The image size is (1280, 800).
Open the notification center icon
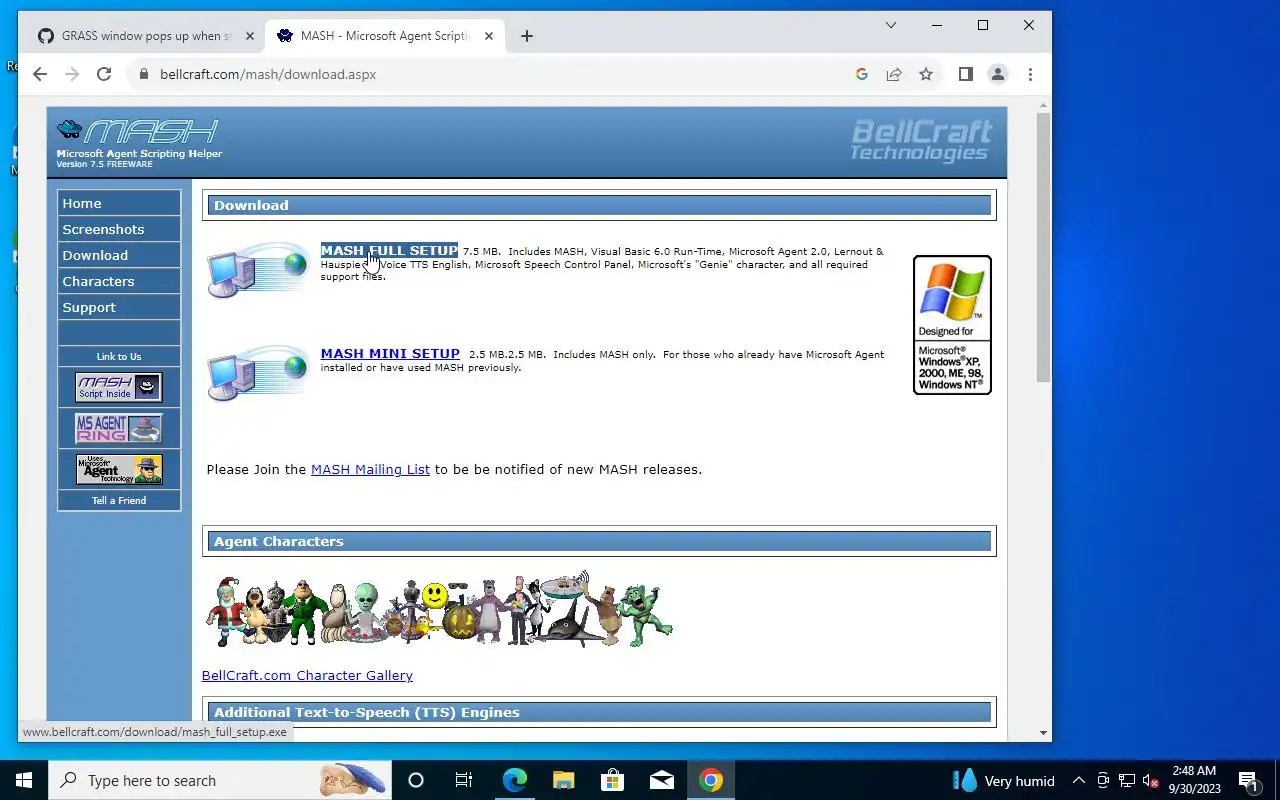(1248, 780)
